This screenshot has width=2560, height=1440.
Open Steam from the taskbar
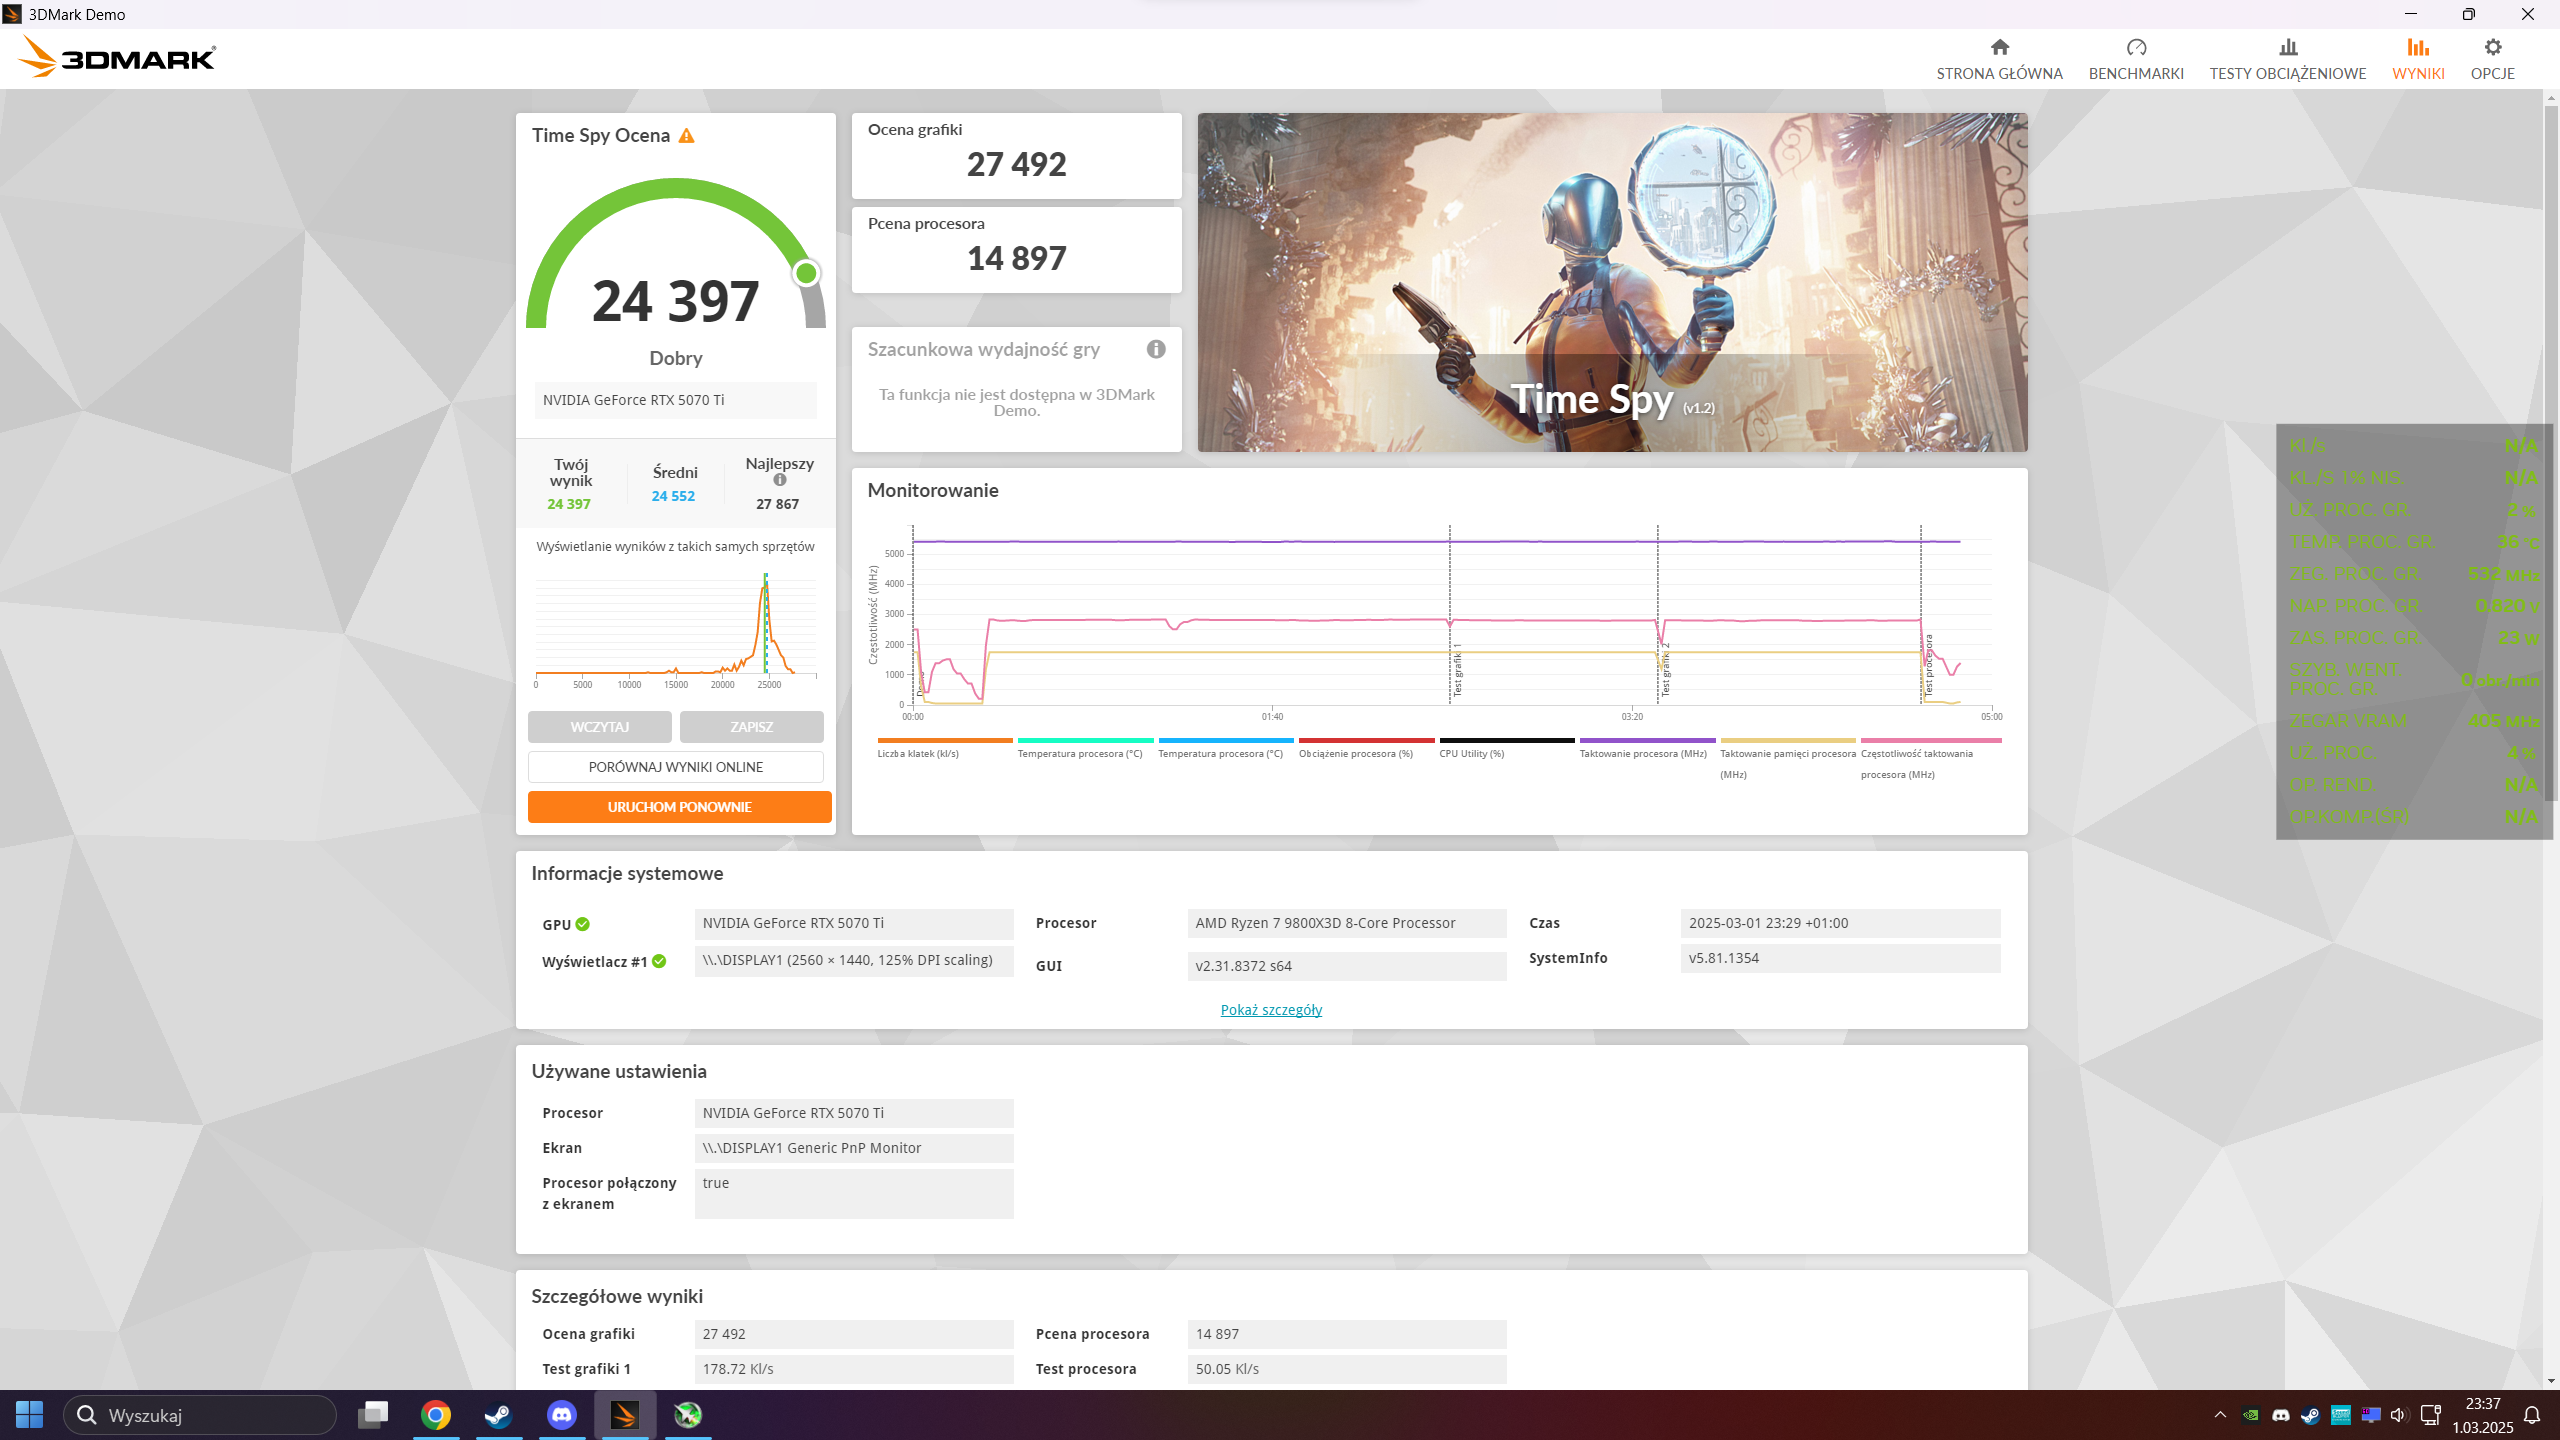498,1415
